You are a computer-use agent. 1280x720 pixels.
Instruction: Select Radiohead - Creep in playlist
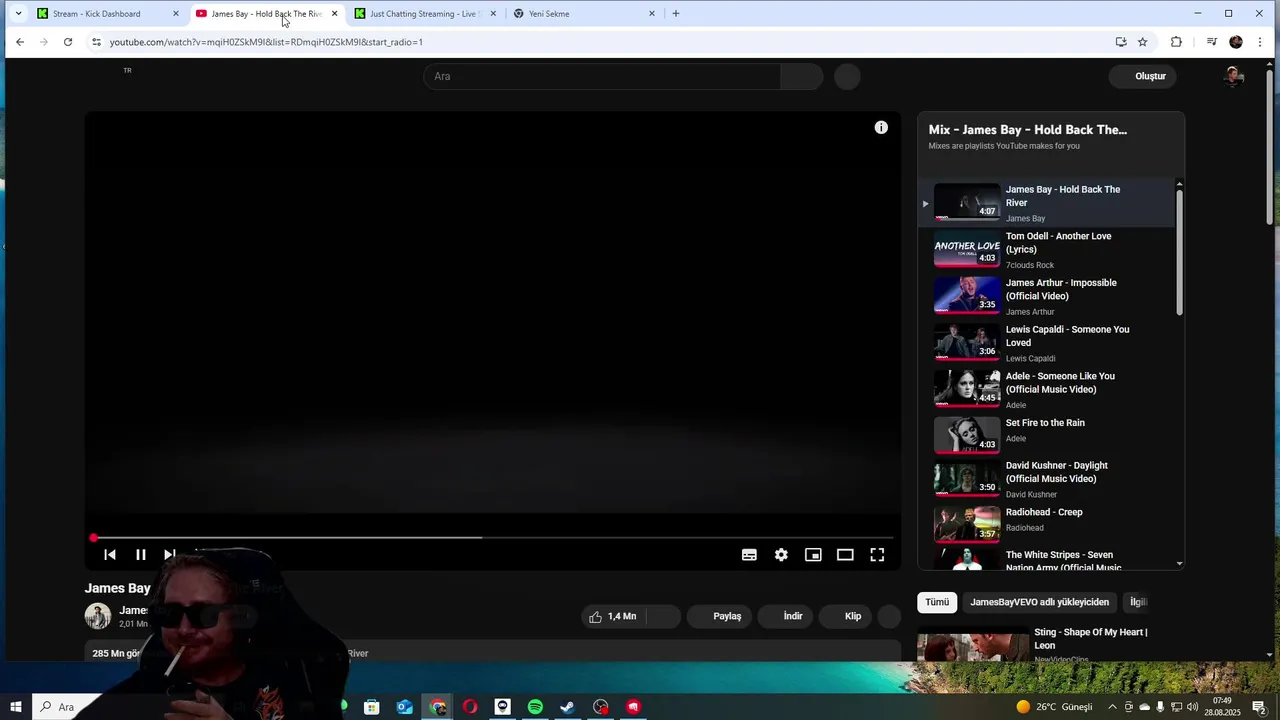pyautogui.click(x=1046, y=522)
